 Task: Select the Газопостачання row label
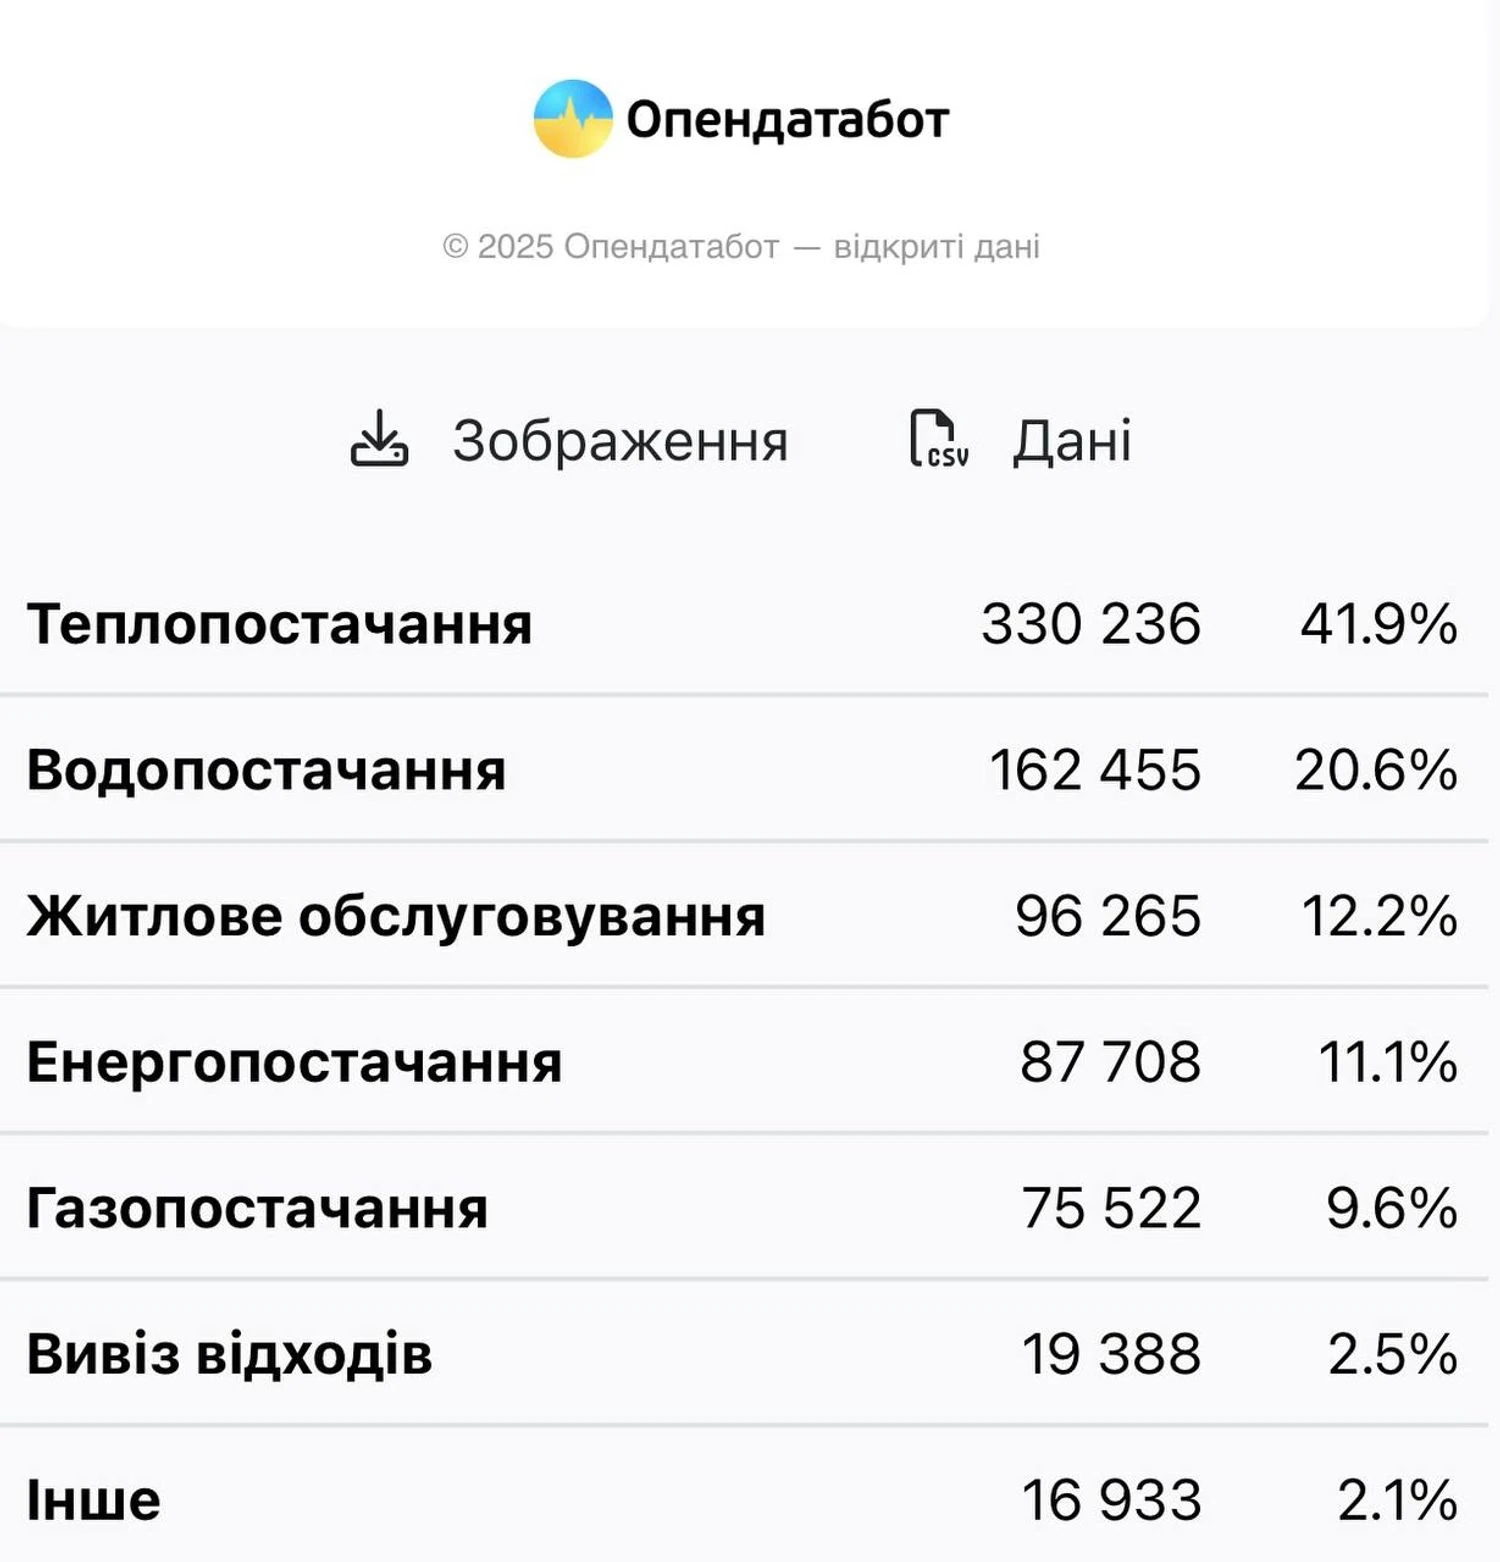pyautogui.click(x=257, y=1208)
